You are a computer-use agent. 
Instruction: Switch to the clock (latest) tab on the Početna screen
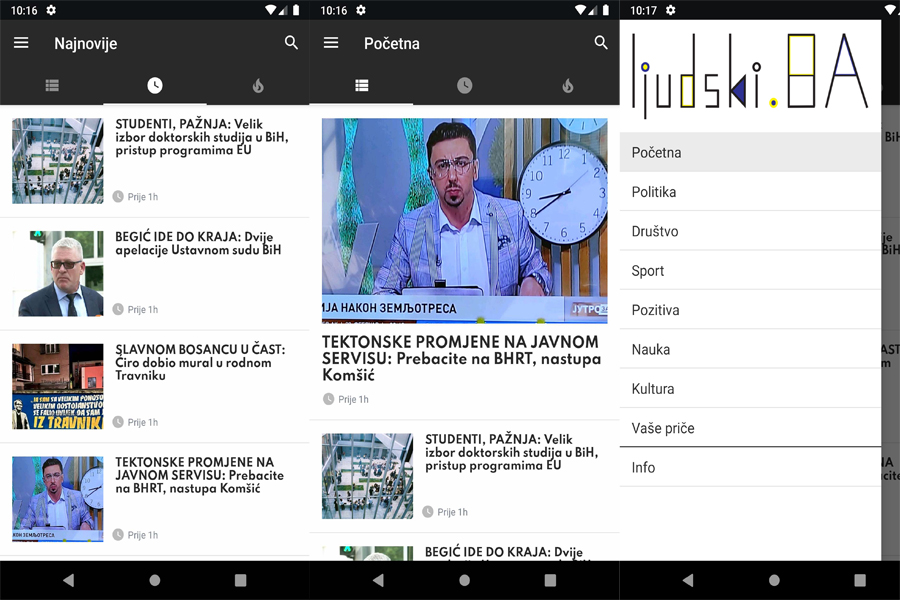465,86
